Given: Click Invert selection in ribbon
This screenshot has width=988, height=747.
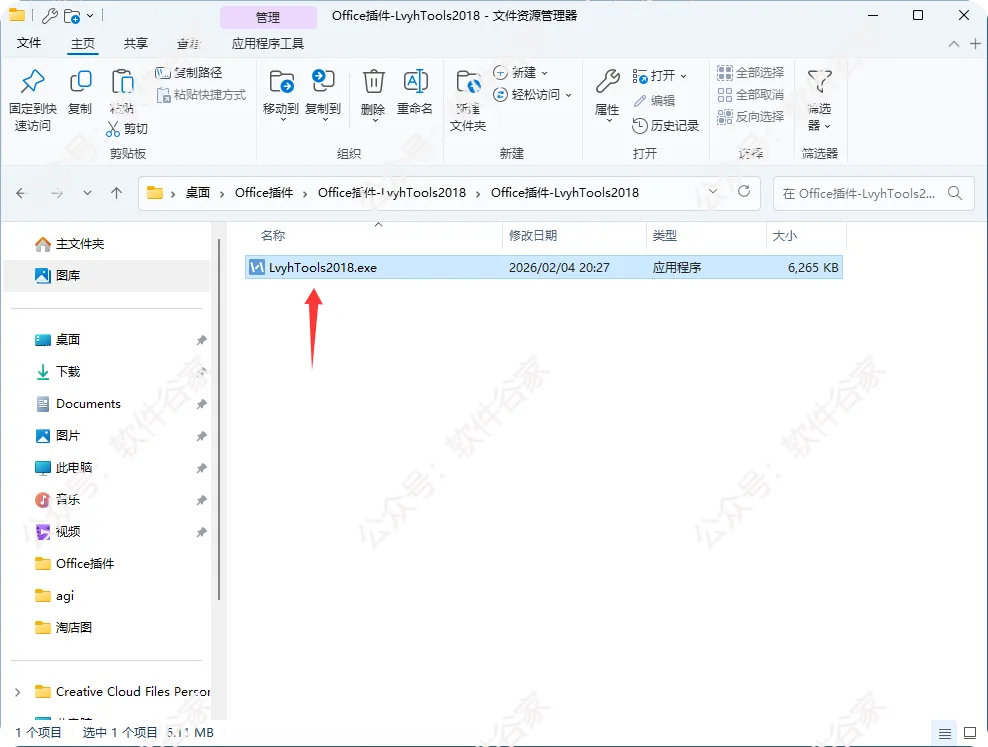Looking at the screenshot, I should [750, 117].
